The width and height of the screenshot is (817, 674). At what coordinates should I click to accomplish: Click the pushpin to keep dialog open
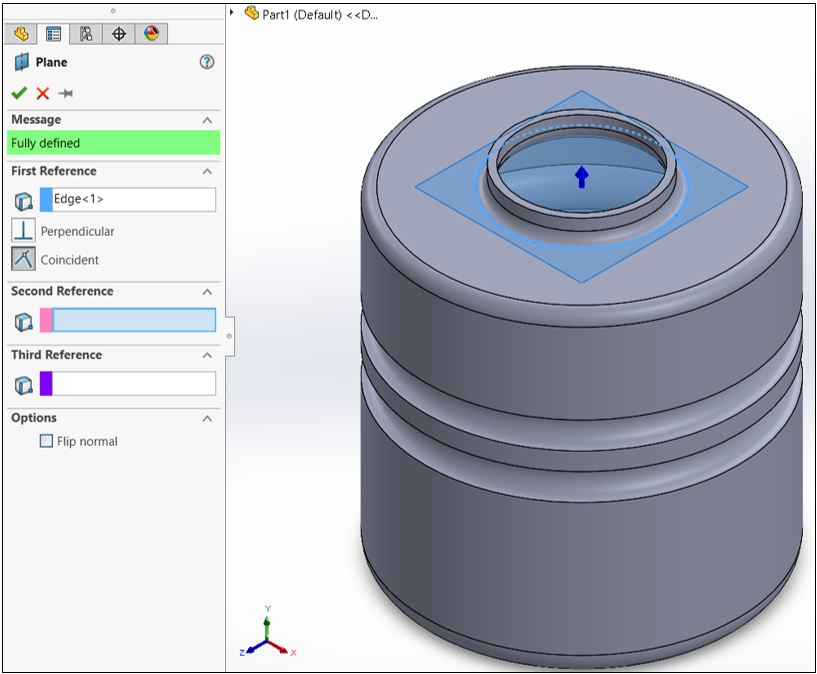click(x=66, y=92)
